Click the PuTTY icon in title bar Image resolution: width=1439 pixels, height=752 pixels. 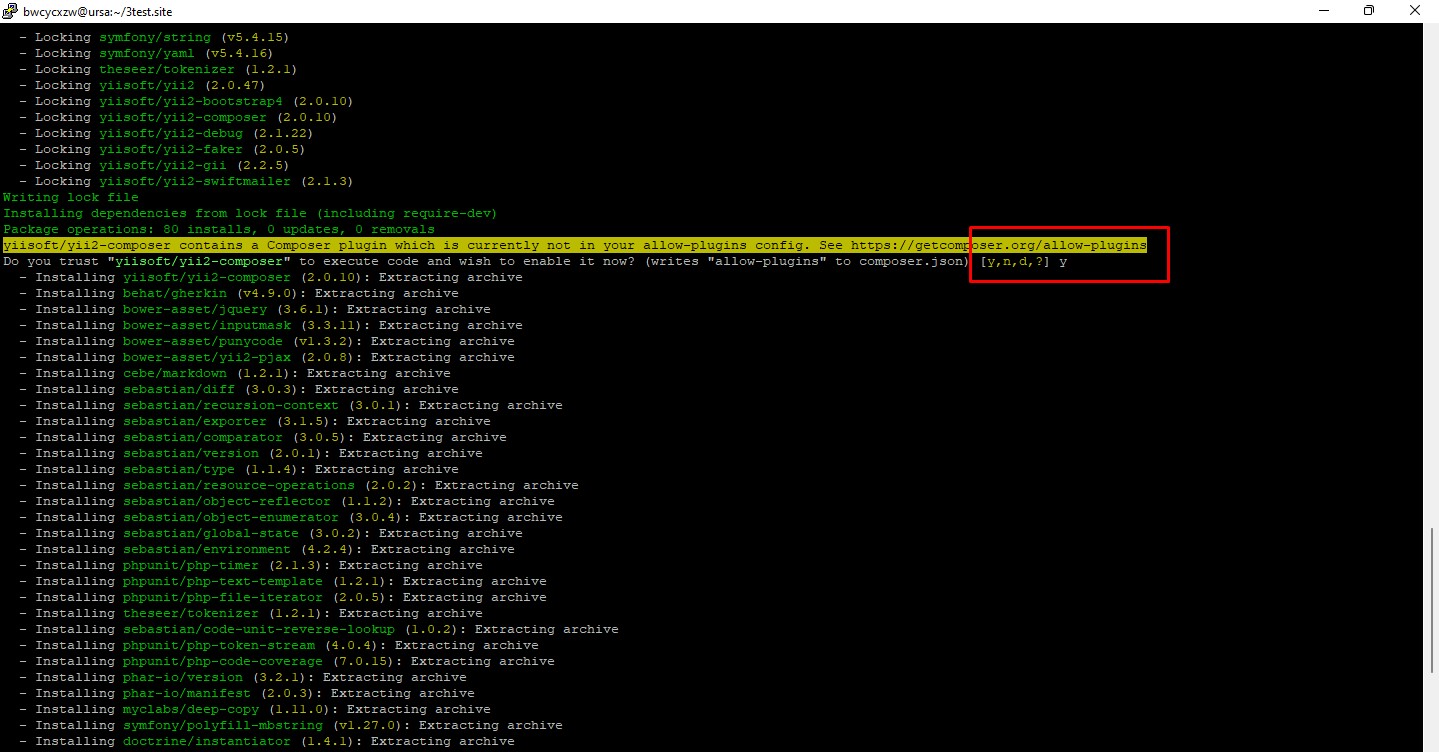pos(10,10)
